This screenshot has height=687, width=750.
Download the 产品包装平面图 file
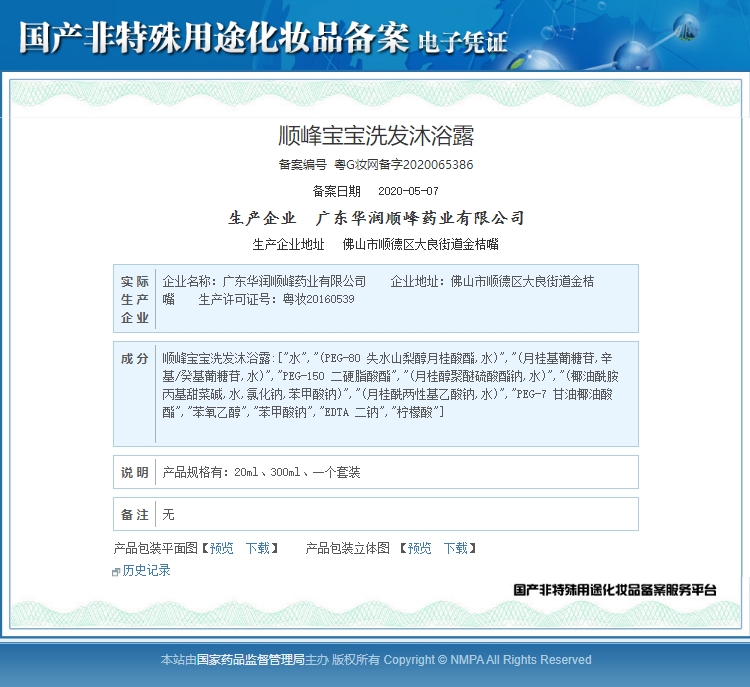(257, 548)
